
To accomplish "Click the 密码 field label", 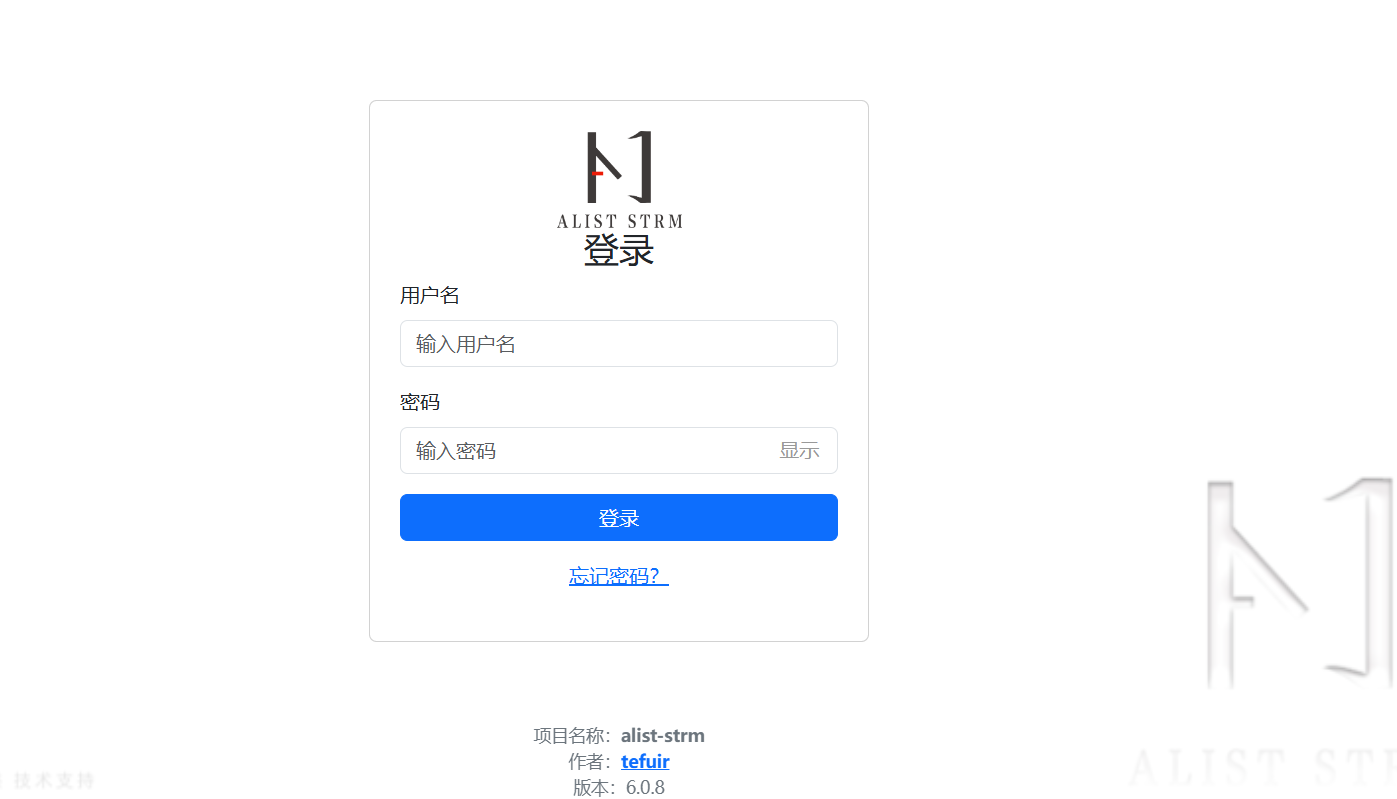I will [420, 402].
